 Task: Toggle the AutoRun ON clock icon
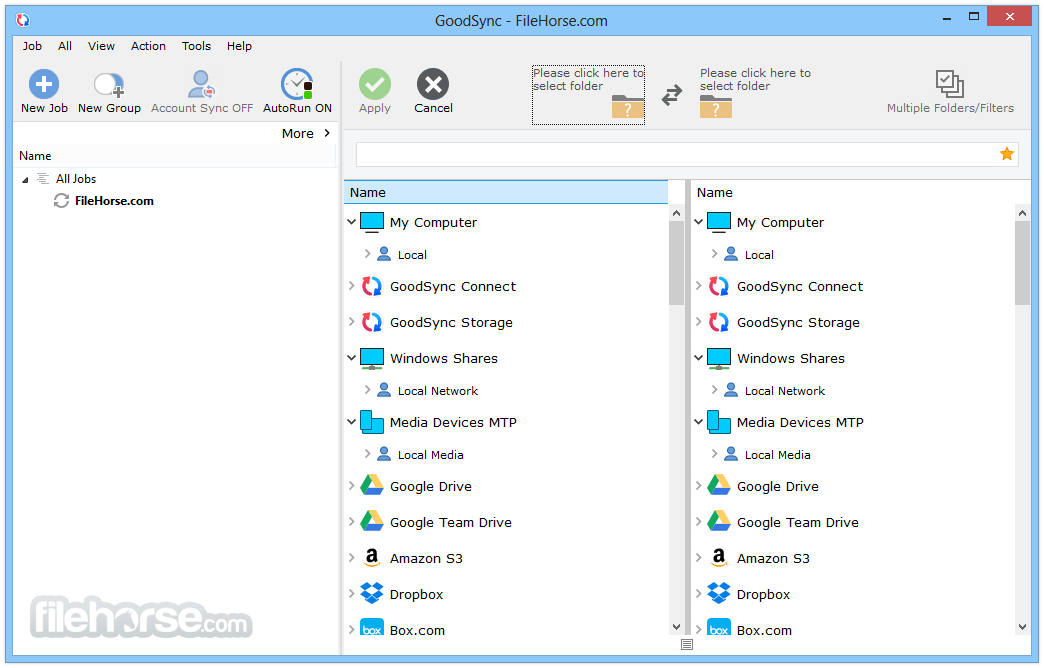pyautogui.click(x=297, y=84)
